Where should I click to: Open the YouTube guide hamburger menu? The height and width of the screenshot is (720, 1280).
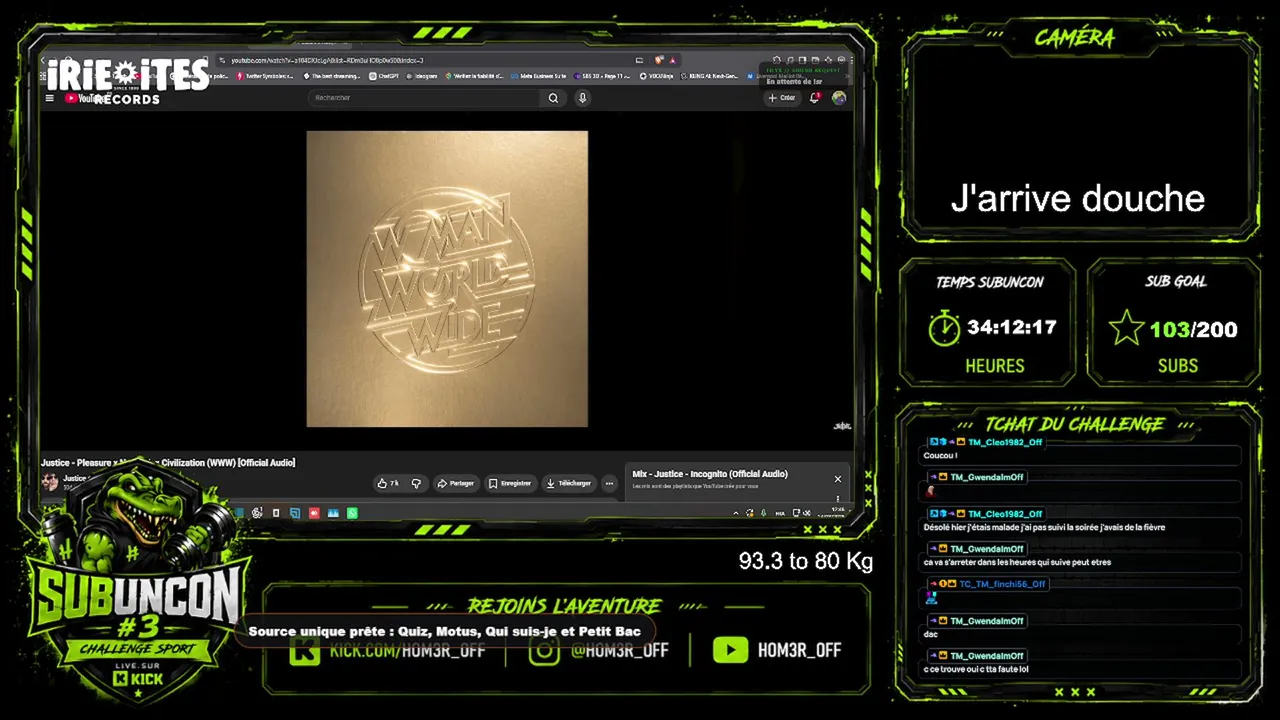(x=50, y=98)
